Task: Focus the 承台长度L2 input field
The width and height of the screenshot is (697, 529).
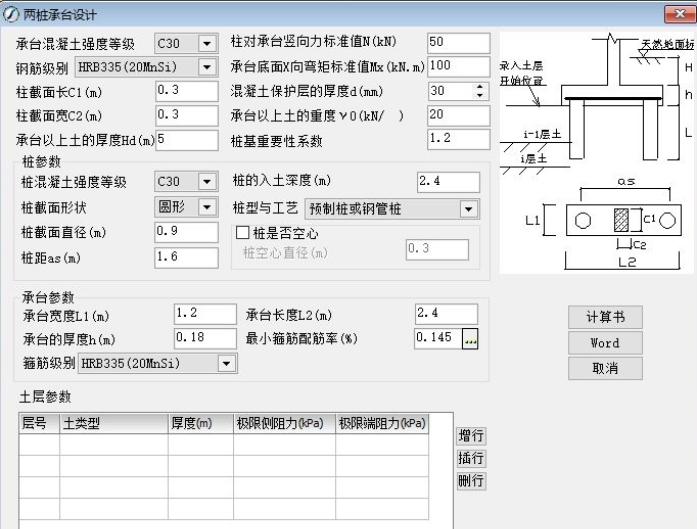Action: click(447, 314)
